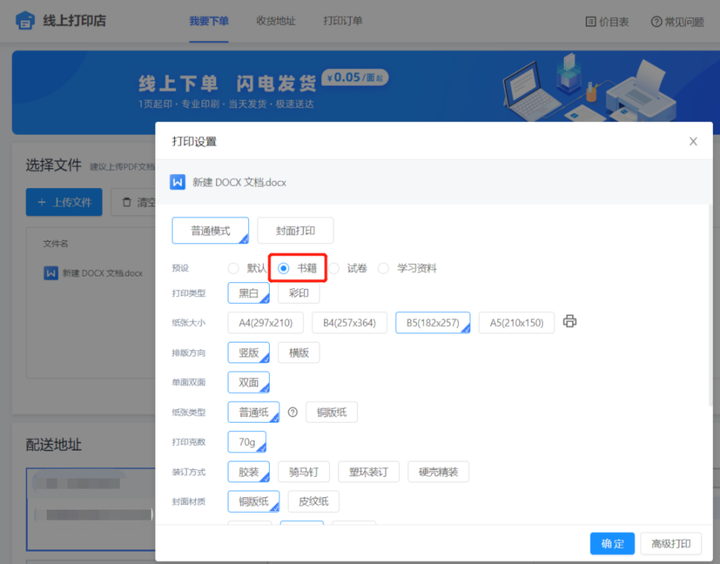720x564 pixels.
Task: Click the 上传文件 upload button
Action: click(x=64, y=202)
